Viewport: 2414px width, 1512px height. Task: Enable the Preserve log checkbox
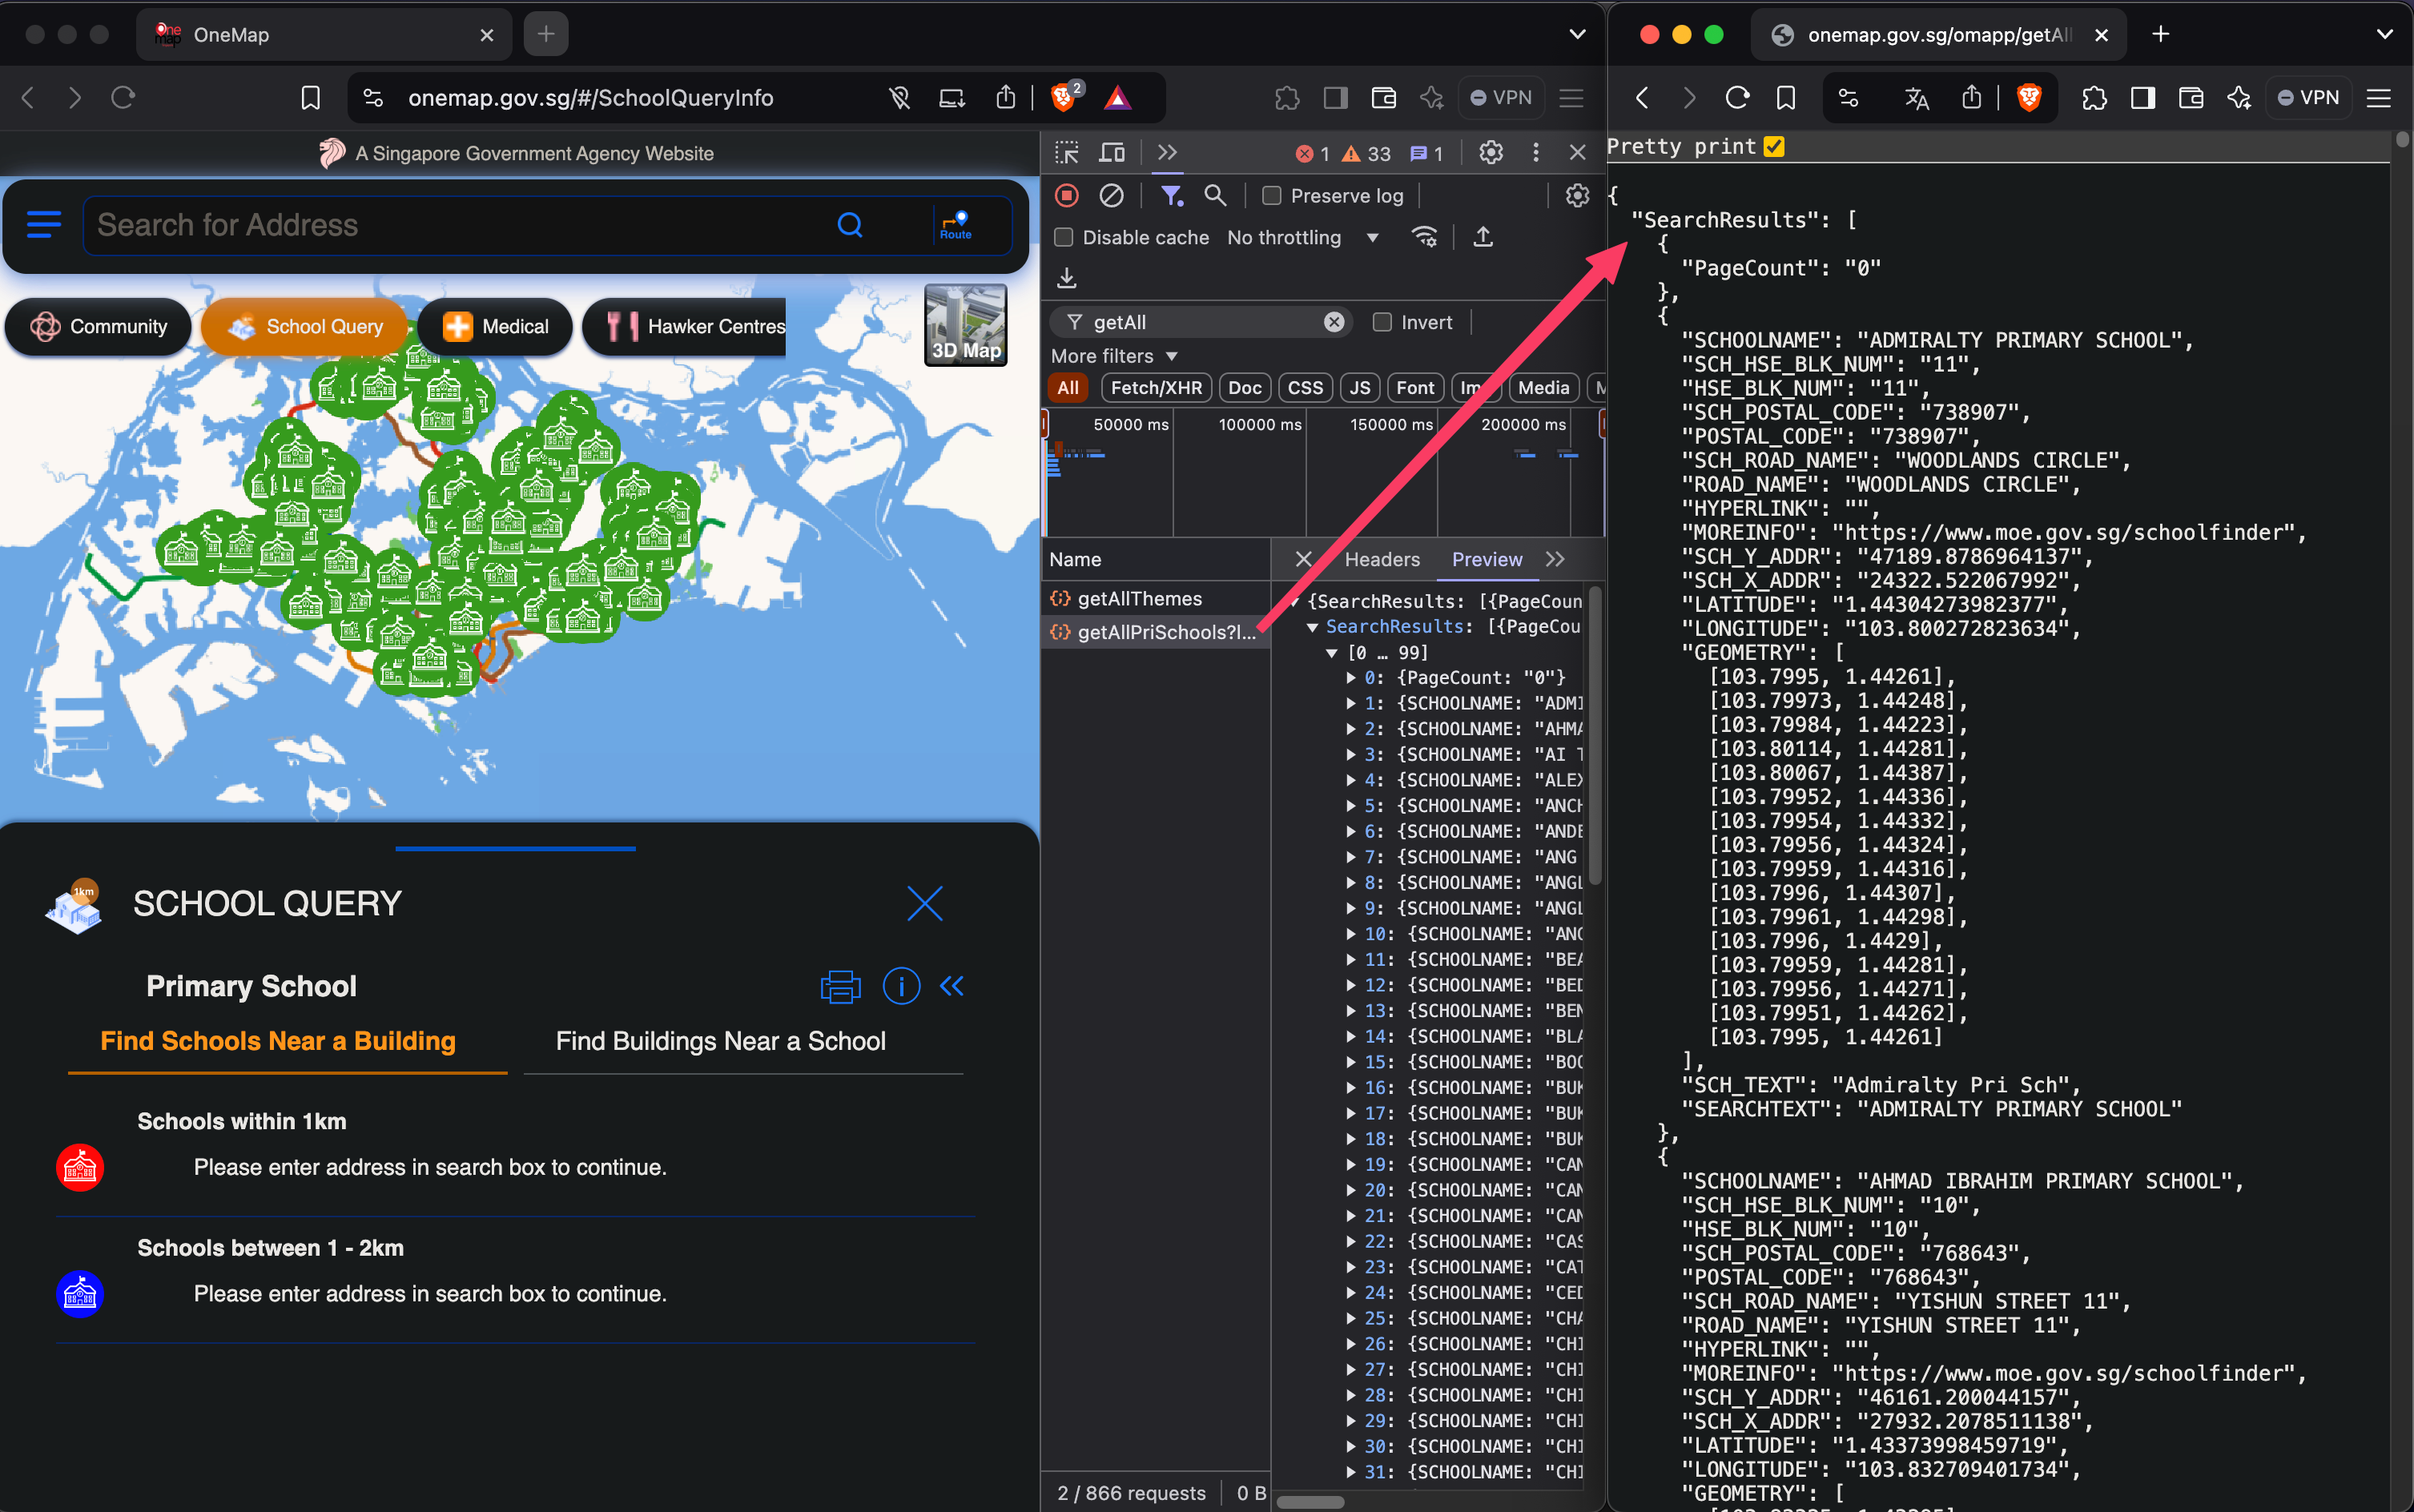coord(1272,196)
